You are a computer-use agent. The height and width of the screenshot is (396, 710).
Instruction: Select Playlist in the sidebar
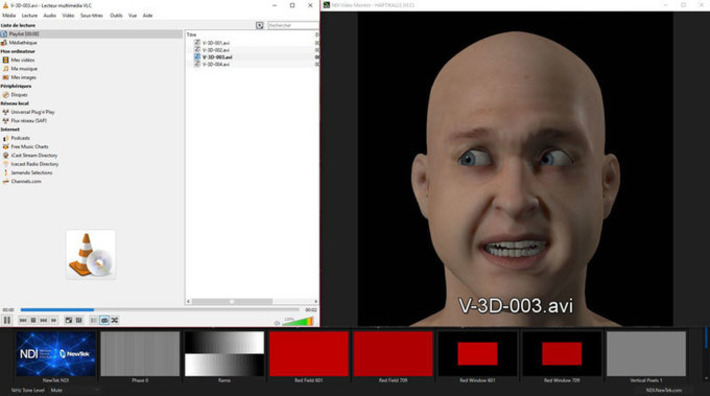pyautogui.click(x=91, y=34)
